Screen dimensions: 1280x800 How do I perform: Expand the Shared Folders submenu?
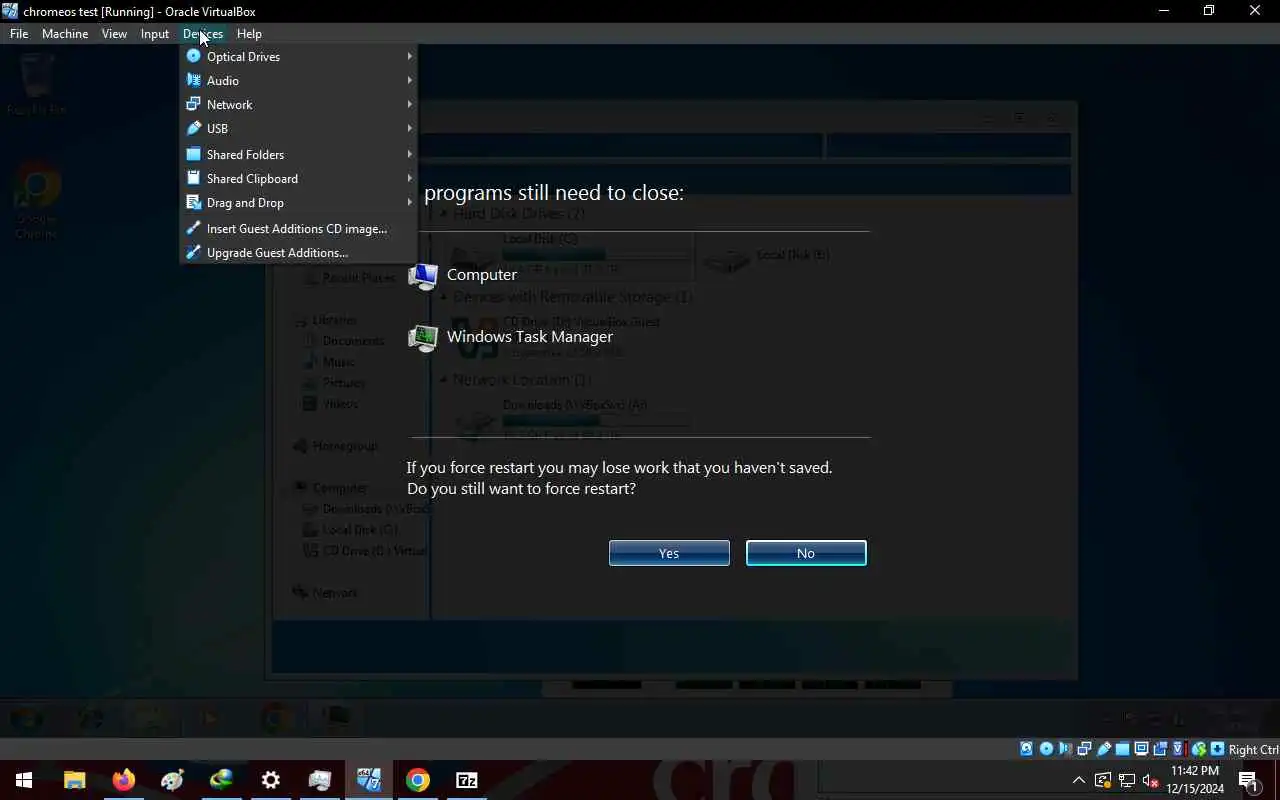coord(298,154)
